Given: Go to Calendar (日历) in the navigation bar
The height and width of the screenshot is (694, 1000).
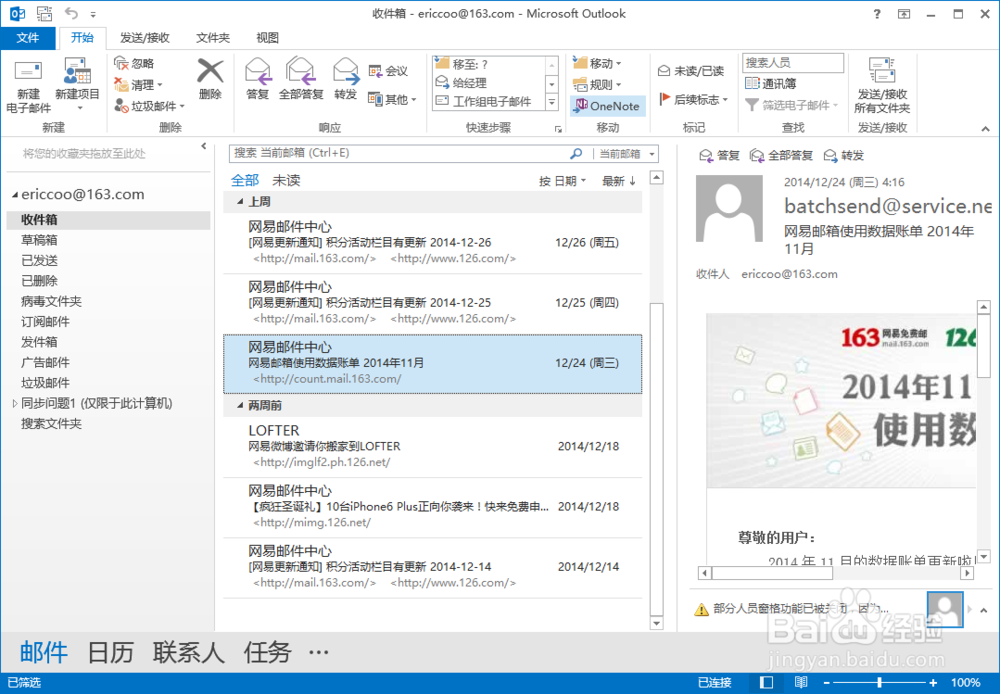Looking at the screenshot, I should coord(110,653).
